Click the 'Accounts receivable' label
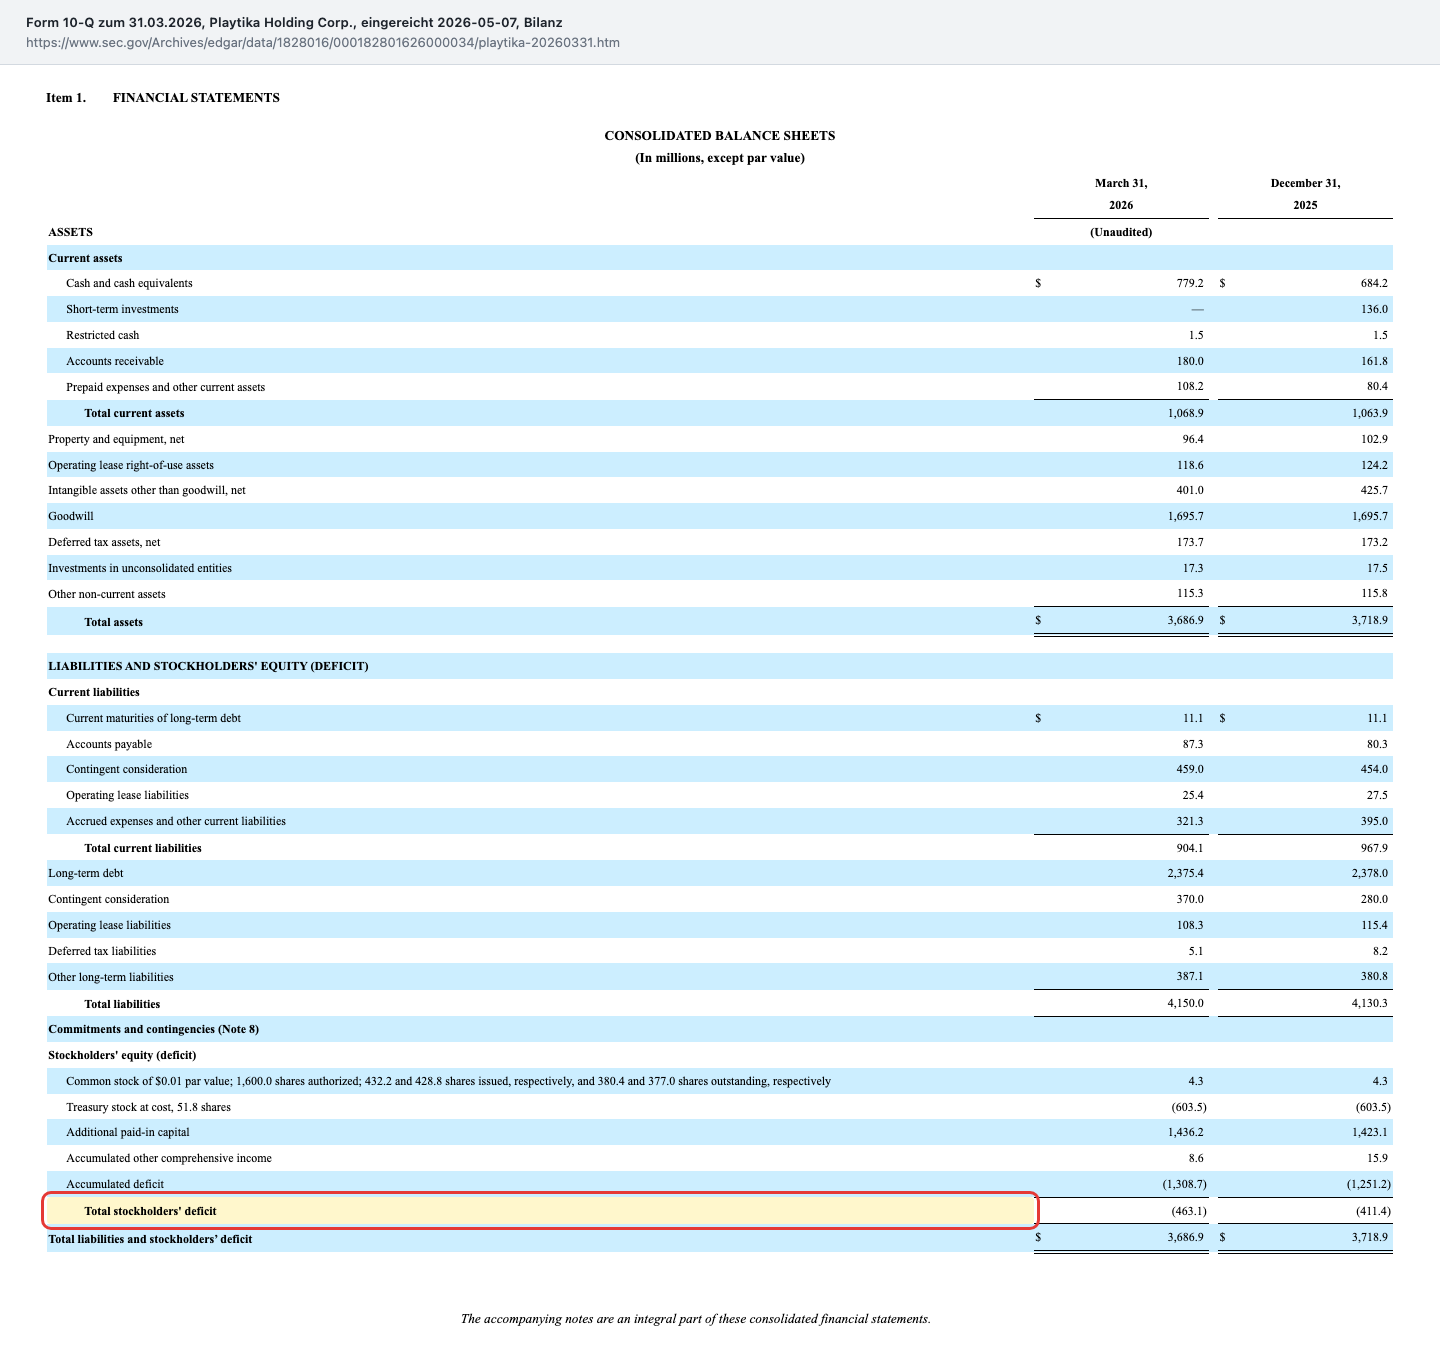 click(115, 361)
